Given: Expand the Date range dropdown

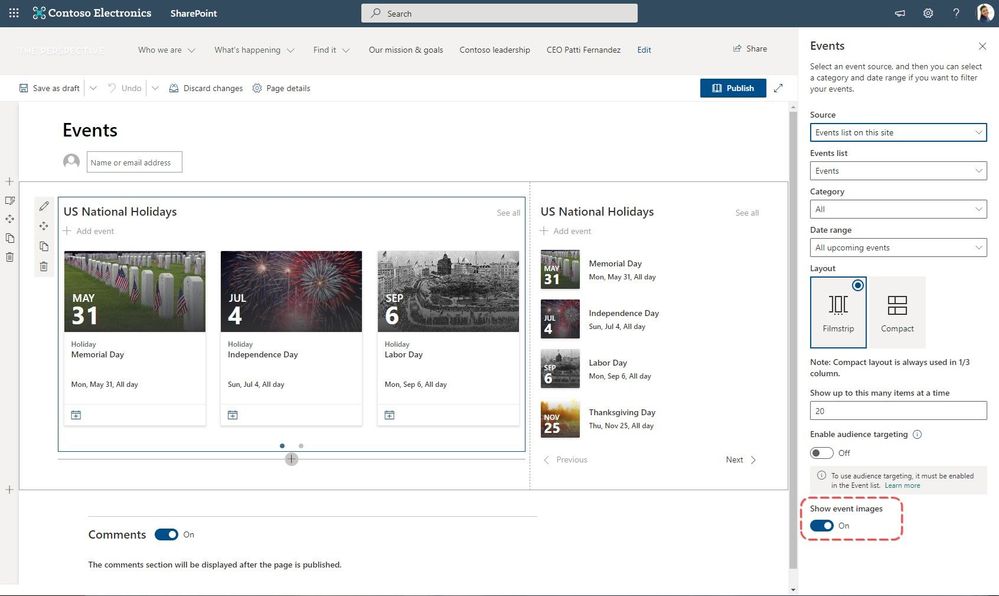Looking at the screenshot, I should (x=898, y=247).
